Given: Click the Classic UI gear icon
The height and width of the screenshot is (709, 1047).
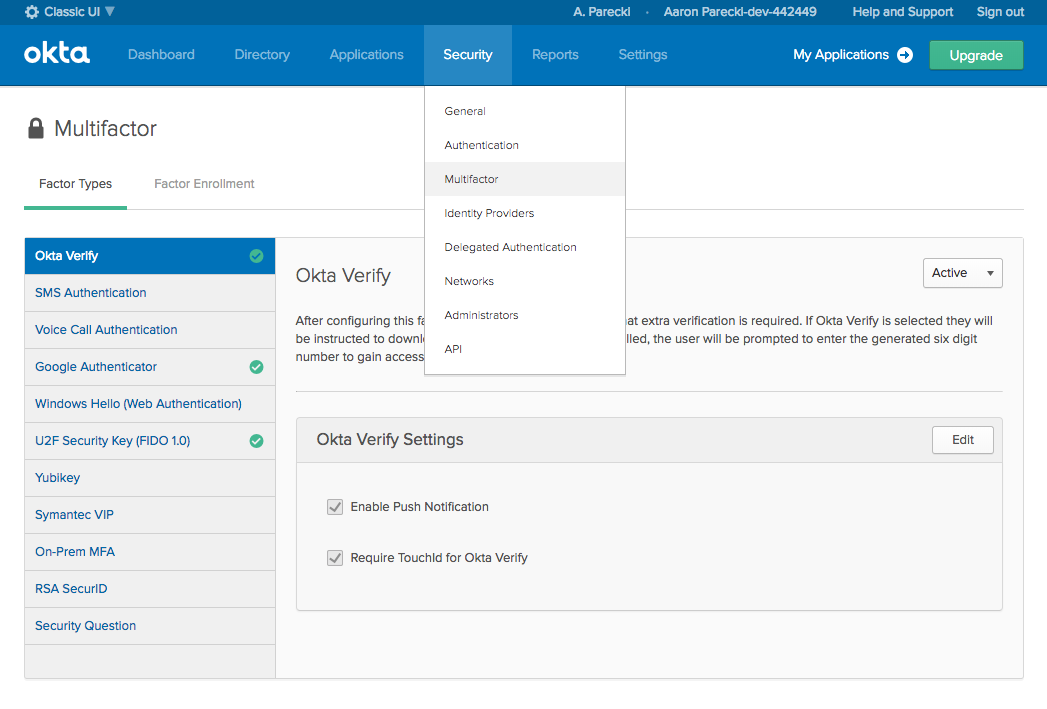Looking at the screenshot, I should [x=32, y=12].
